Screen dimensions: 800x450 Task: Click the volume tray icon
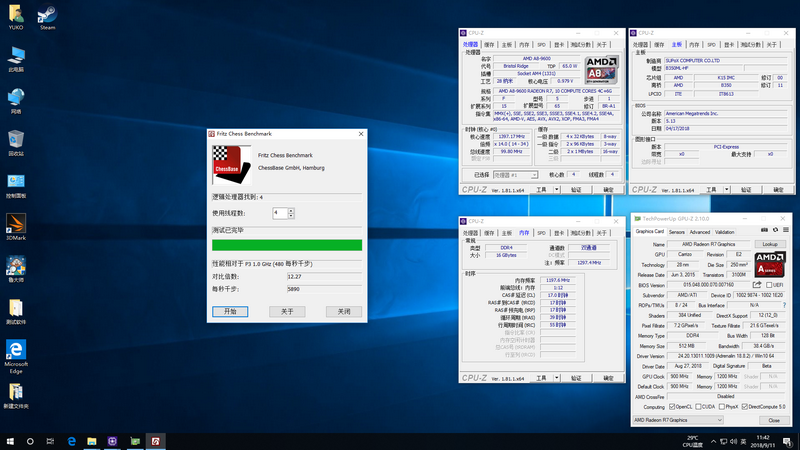coord(733,441)
